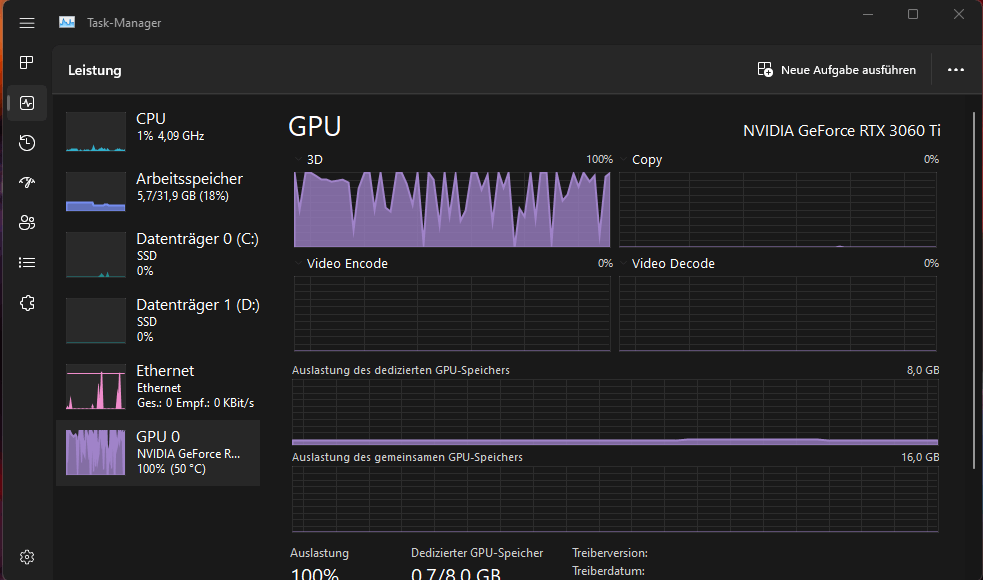The height and width of the screenshot is (580, 983).
Task: Click Neue Aufgabe ausführen button
Action: (x=836, y=70)
